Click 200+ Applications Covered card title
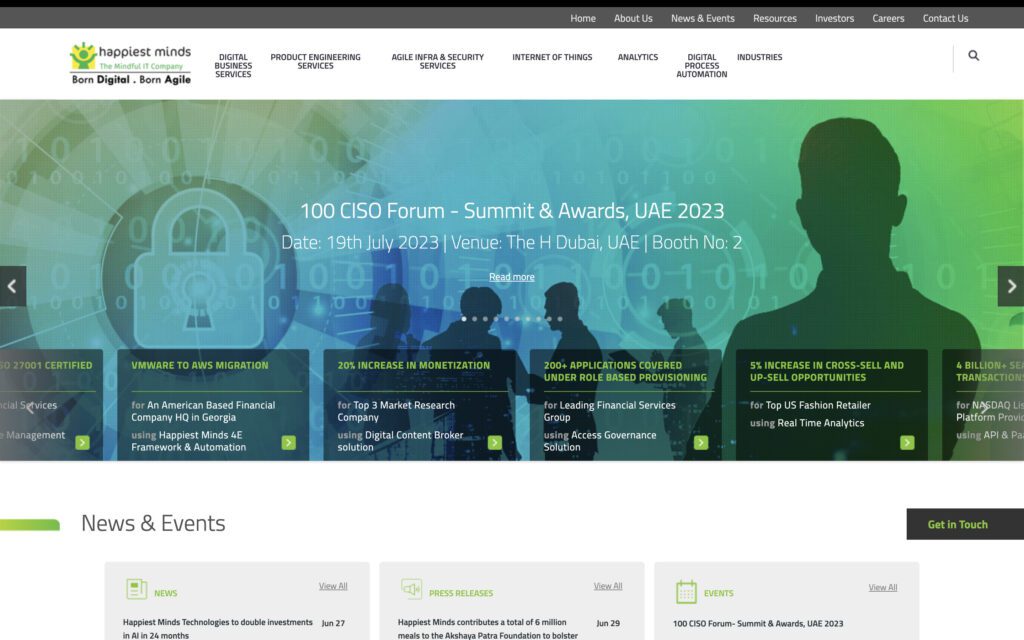Screen dimensions: 1024x640 click(x=625, y=372)
